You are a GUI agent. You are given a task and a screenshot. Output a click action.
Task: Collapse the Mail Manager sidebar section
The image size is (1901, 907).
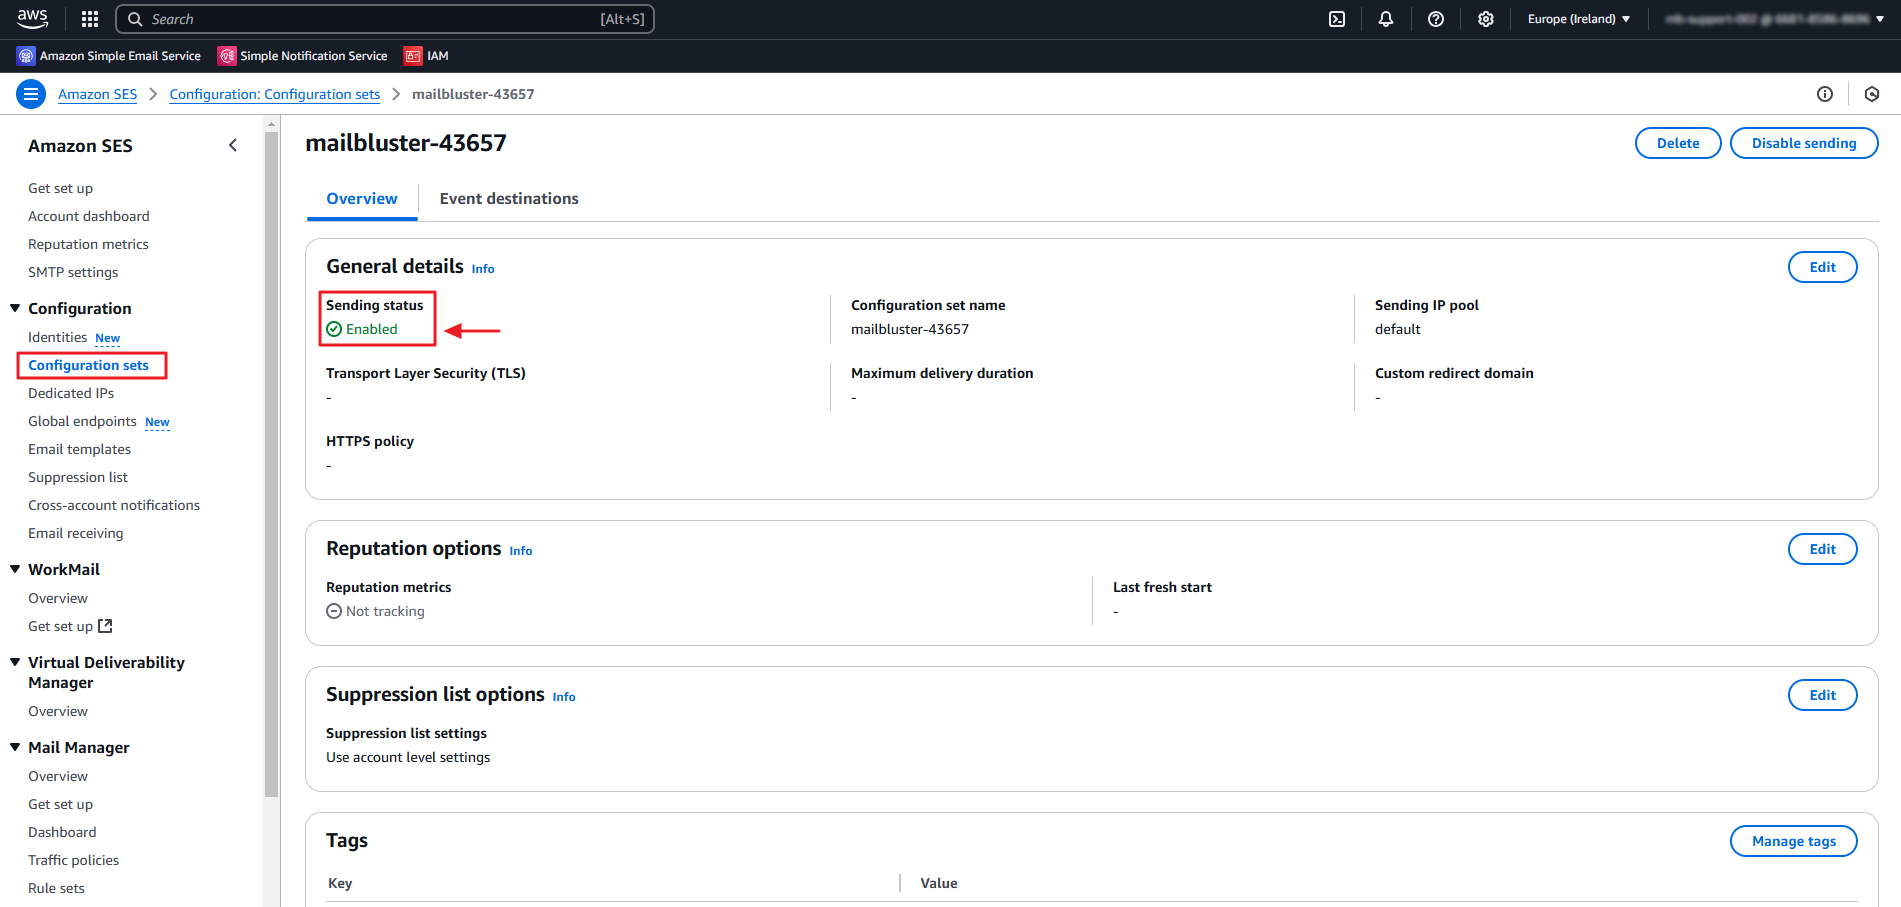[x=15, y=747]
